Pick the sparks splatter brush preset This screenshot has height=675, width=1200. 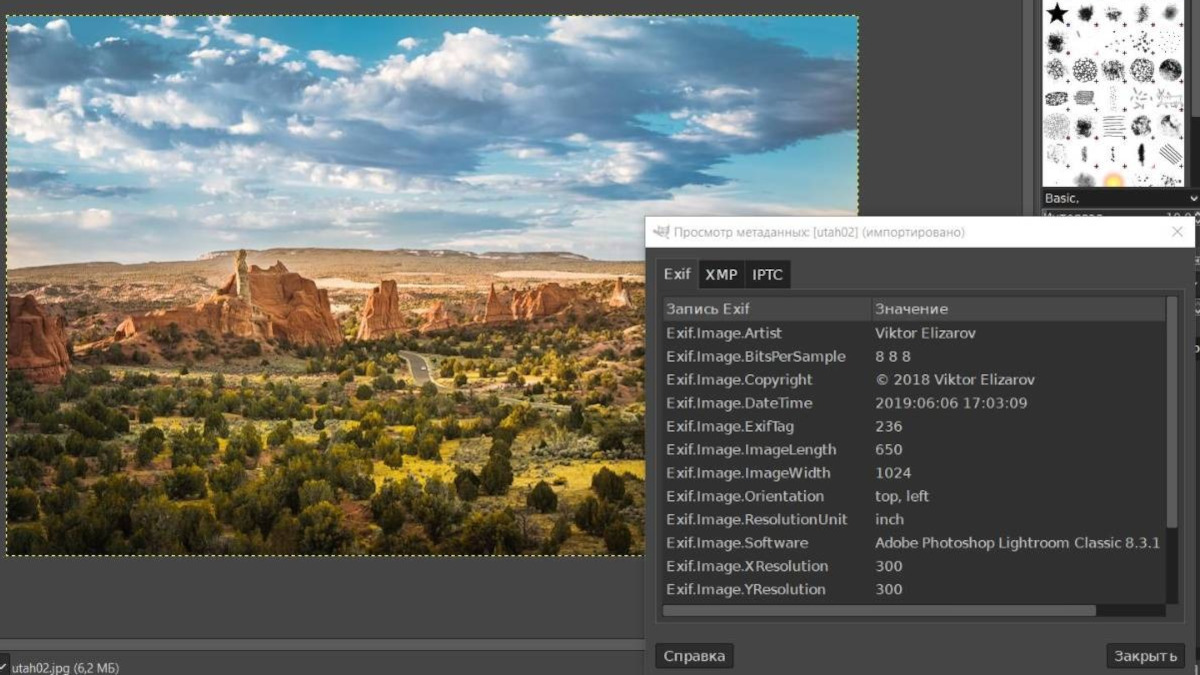point(1142,42)
